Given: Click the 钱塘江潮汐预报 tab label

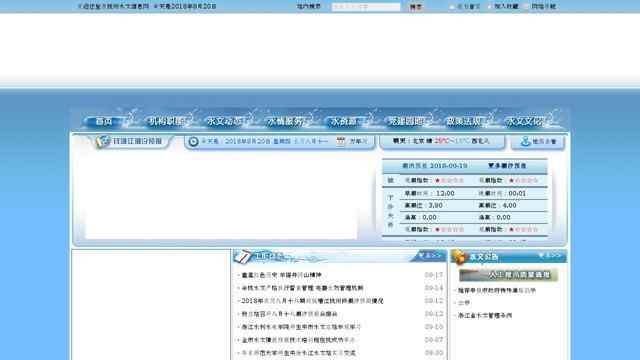Looking at the screenshot, I should [138, 141].
